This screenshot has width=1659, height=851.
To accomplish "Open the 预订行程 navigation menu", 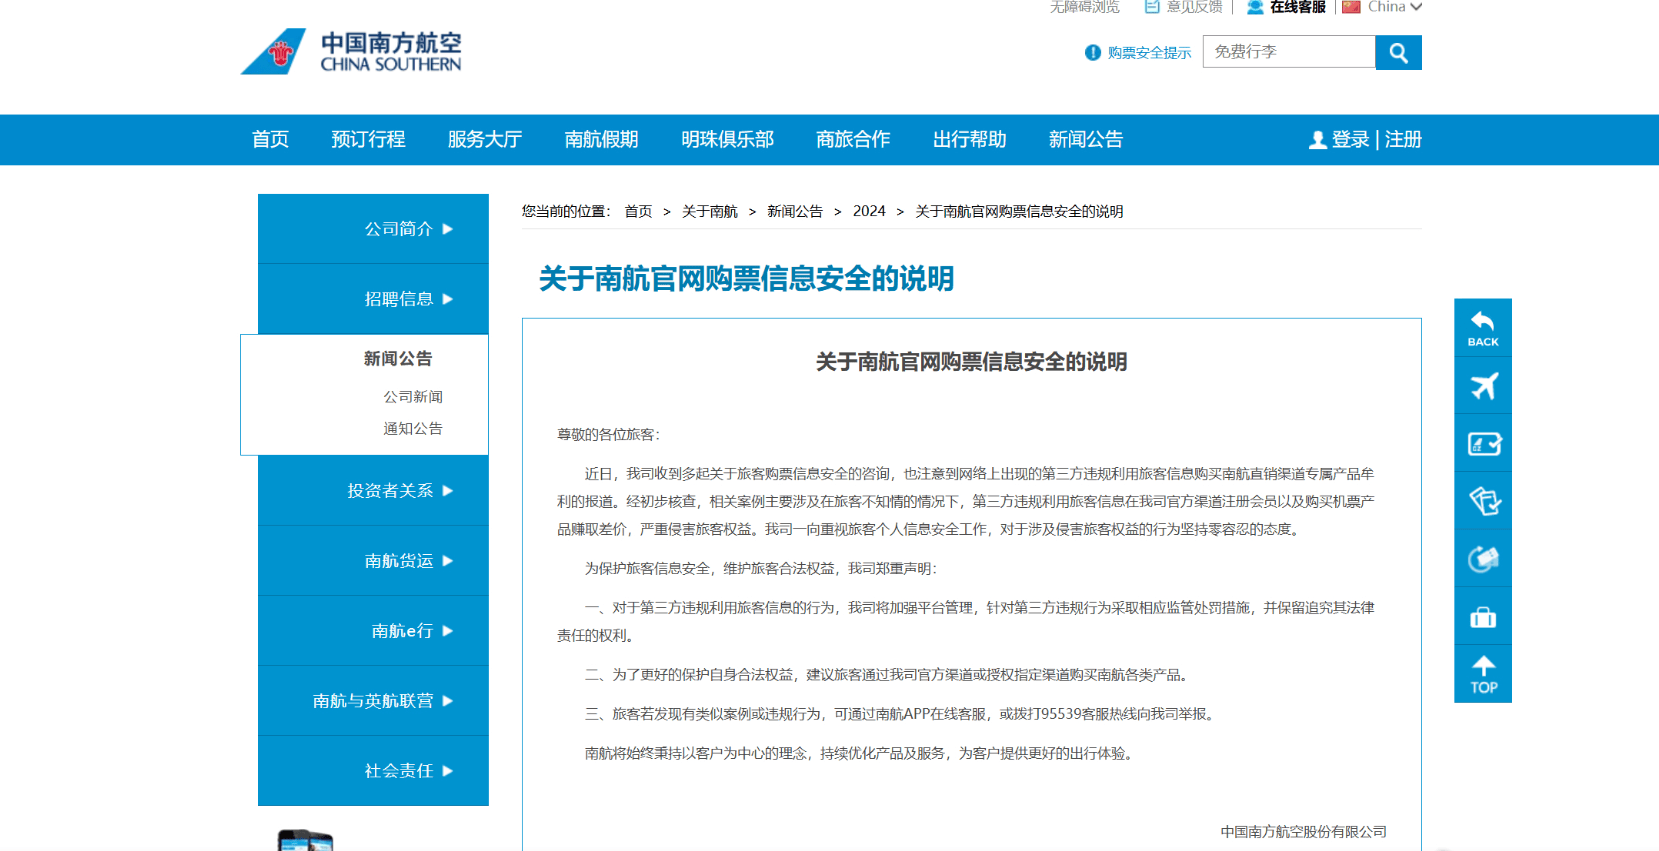I will [368, 140].
